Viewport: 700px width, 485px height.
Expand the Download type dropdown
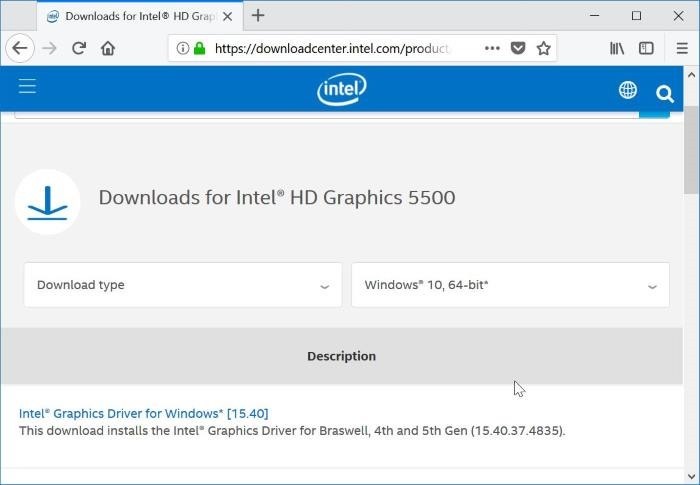pyautogui.click(x=183, y=285)
